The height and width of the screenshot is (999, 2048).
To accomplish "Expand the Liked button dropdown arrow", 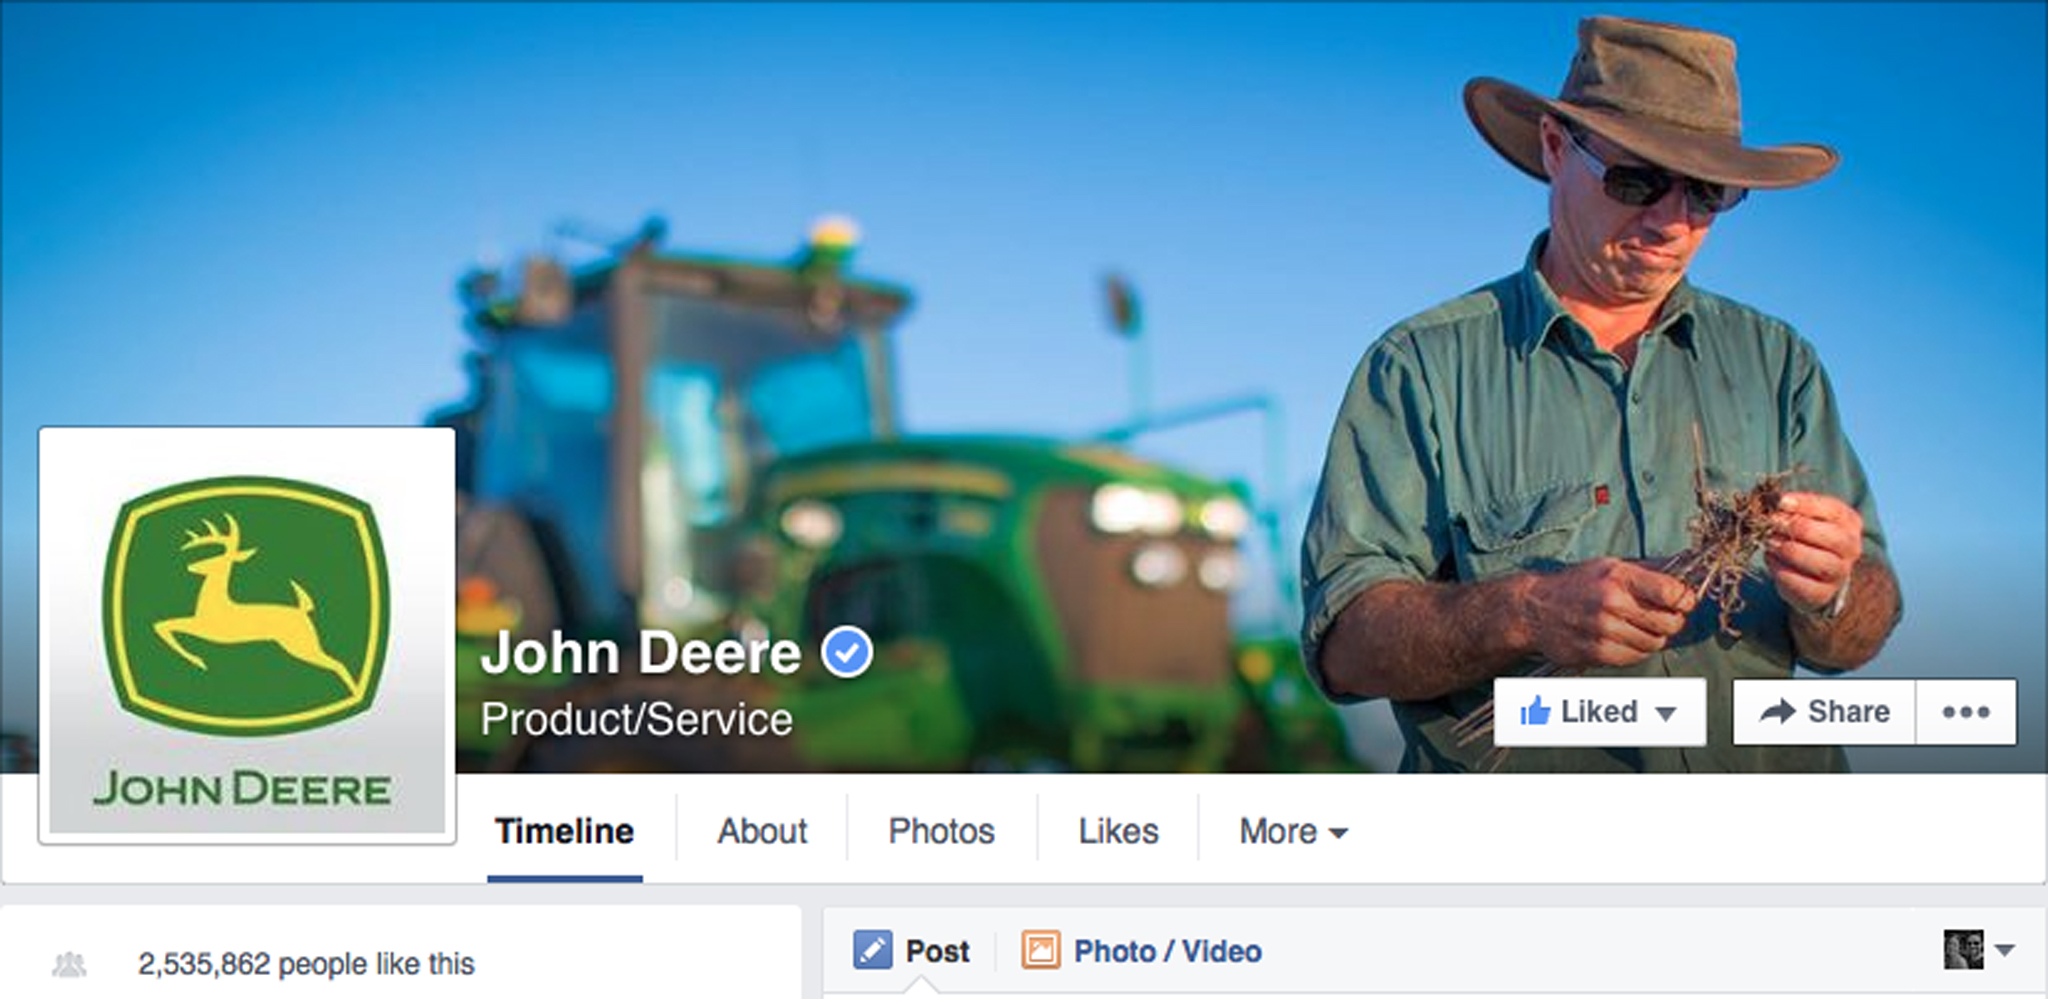I will click(1665, 714).
